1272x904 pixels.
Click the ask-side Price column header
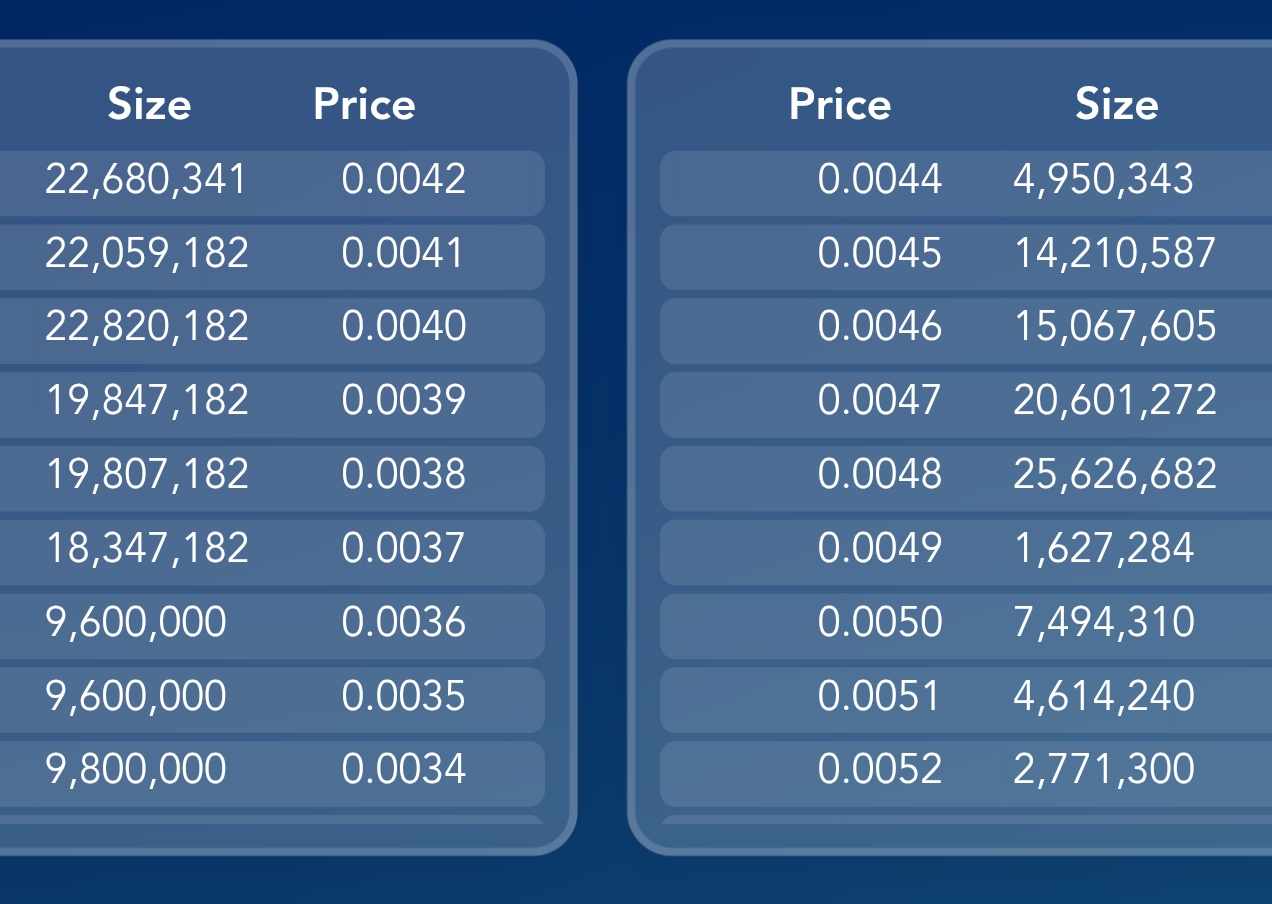[839, 105]
